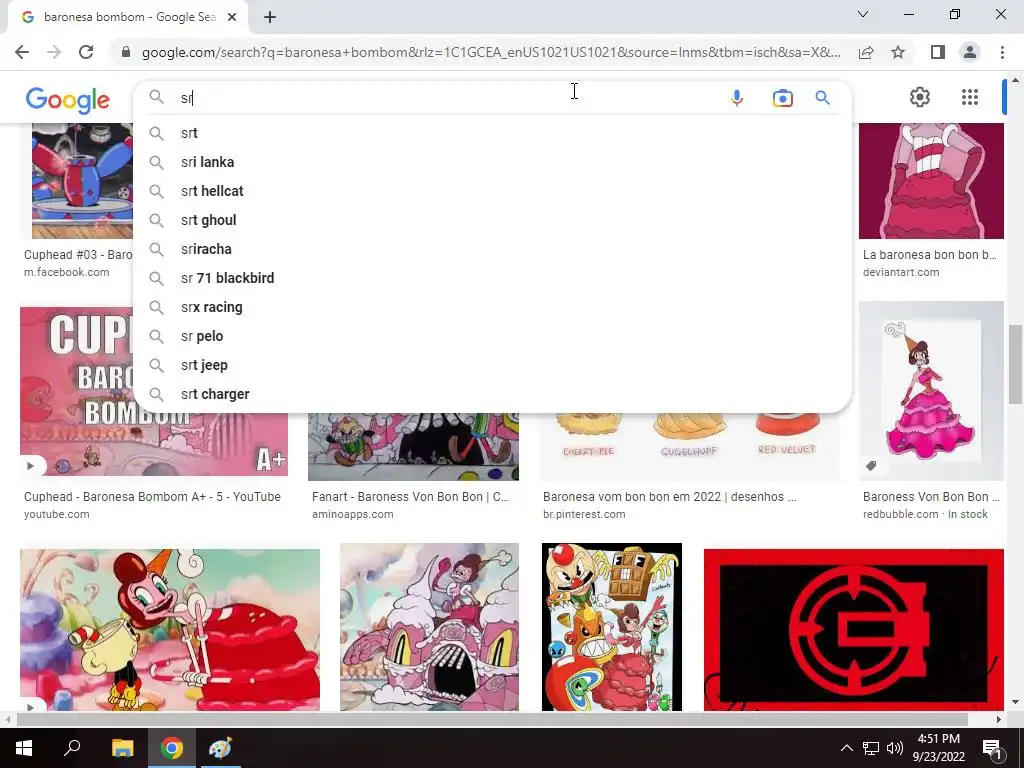The image size is (1024, 768).
Task: Open the redbubble pink dress sticker thumbnail
Action: [x=931, y=391]
